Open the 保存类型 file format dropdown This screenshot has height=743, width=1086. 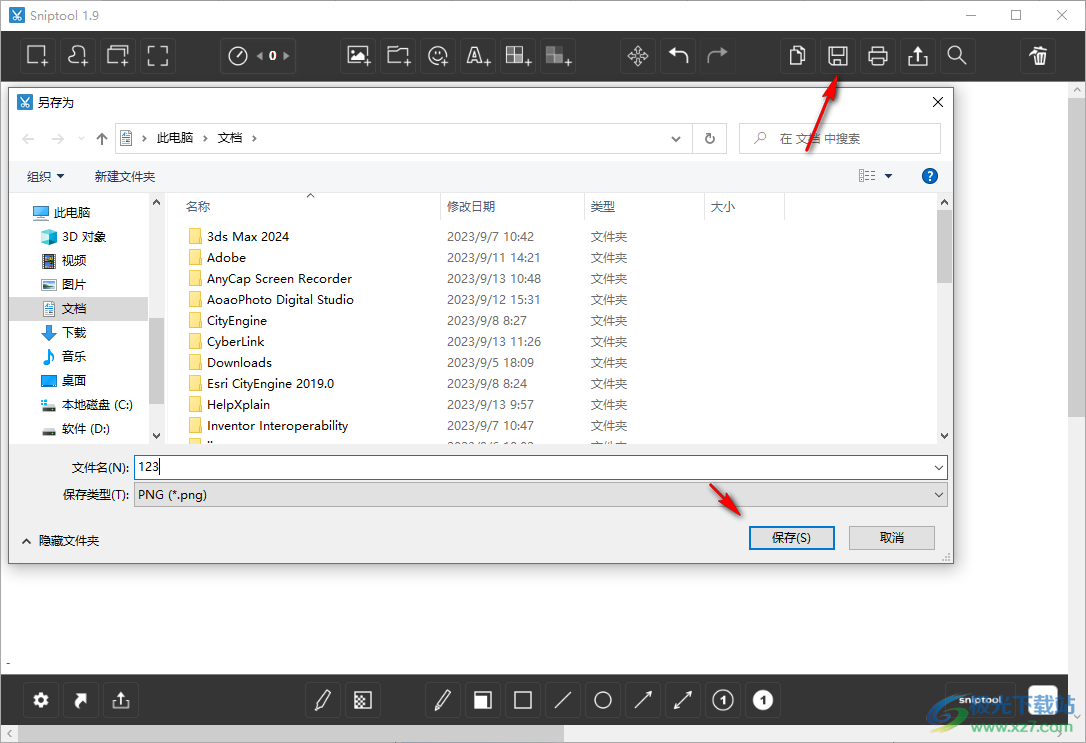[x=937, y=494]
